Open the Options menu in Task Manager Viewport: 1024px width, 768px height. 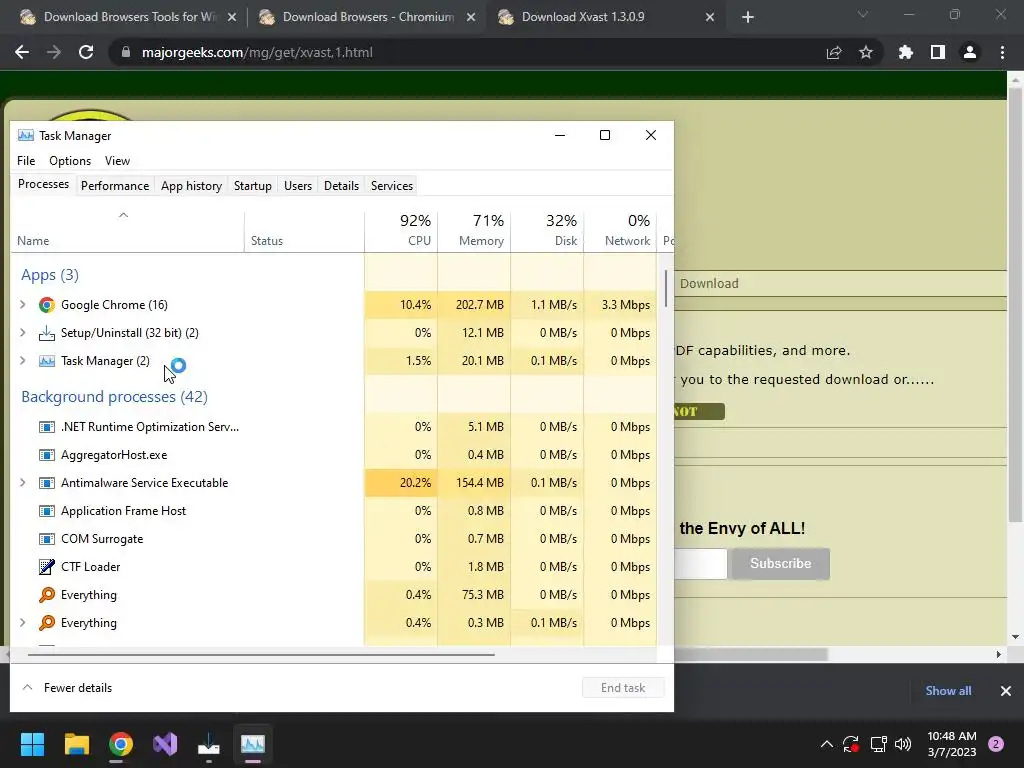click(x=70, y=161)
